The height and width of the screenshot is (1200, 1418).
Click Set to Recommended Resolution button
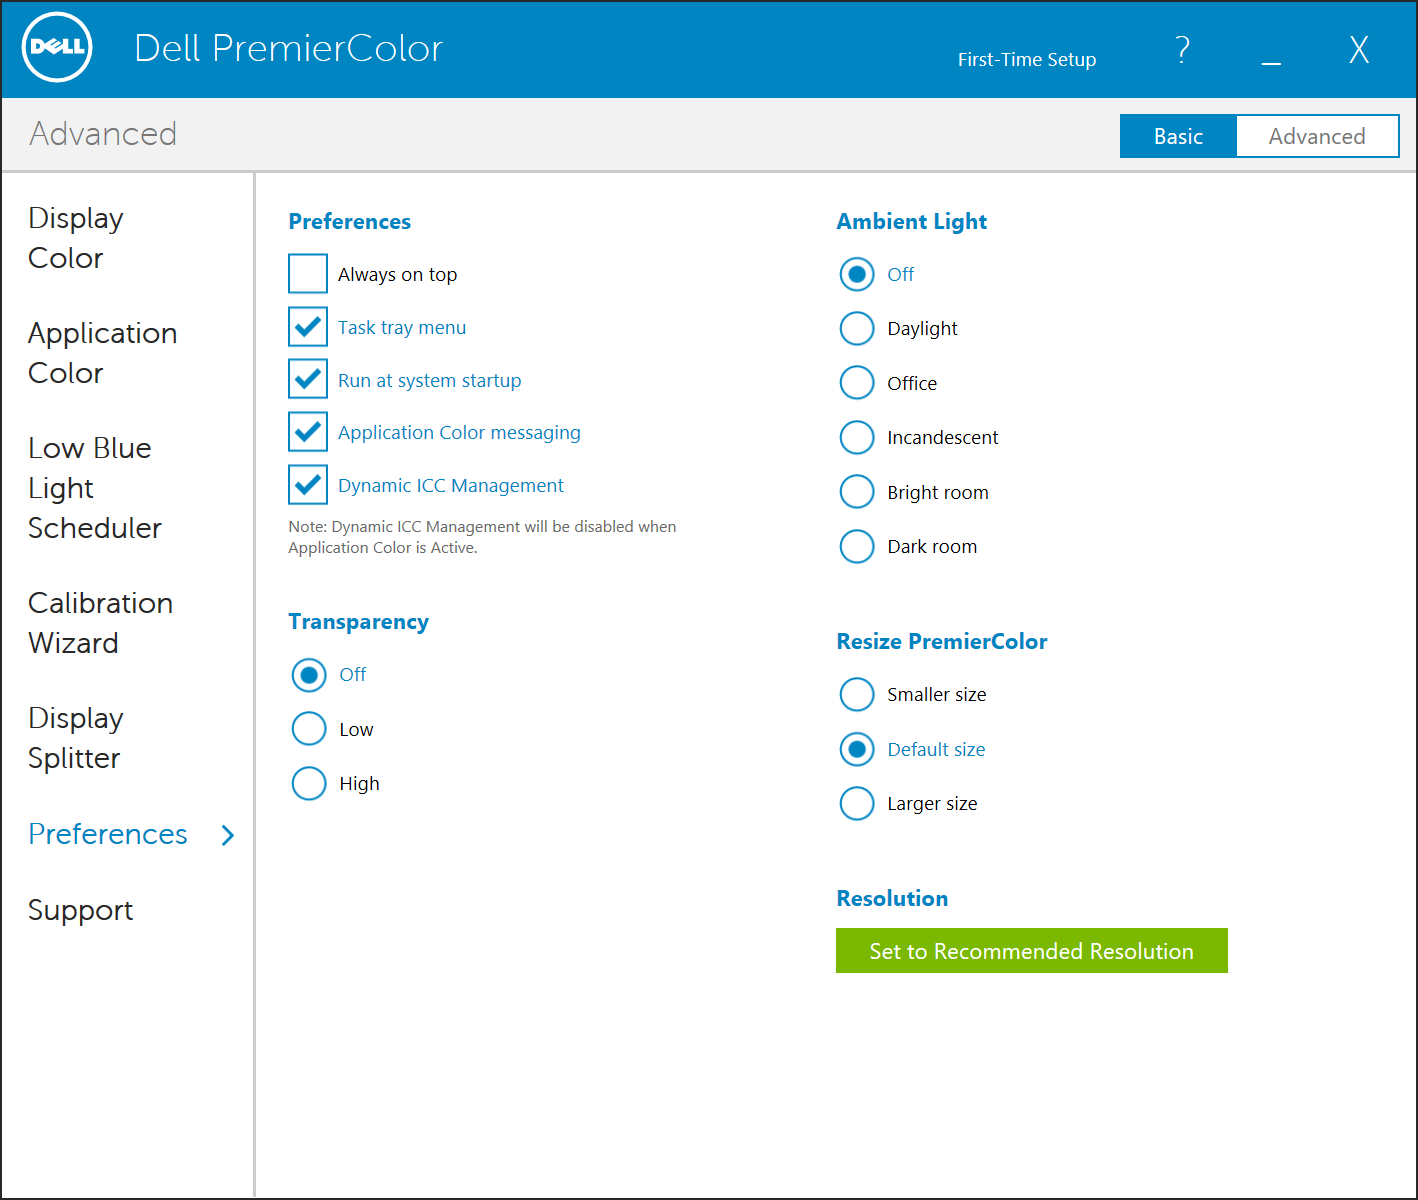[1031, 951]
